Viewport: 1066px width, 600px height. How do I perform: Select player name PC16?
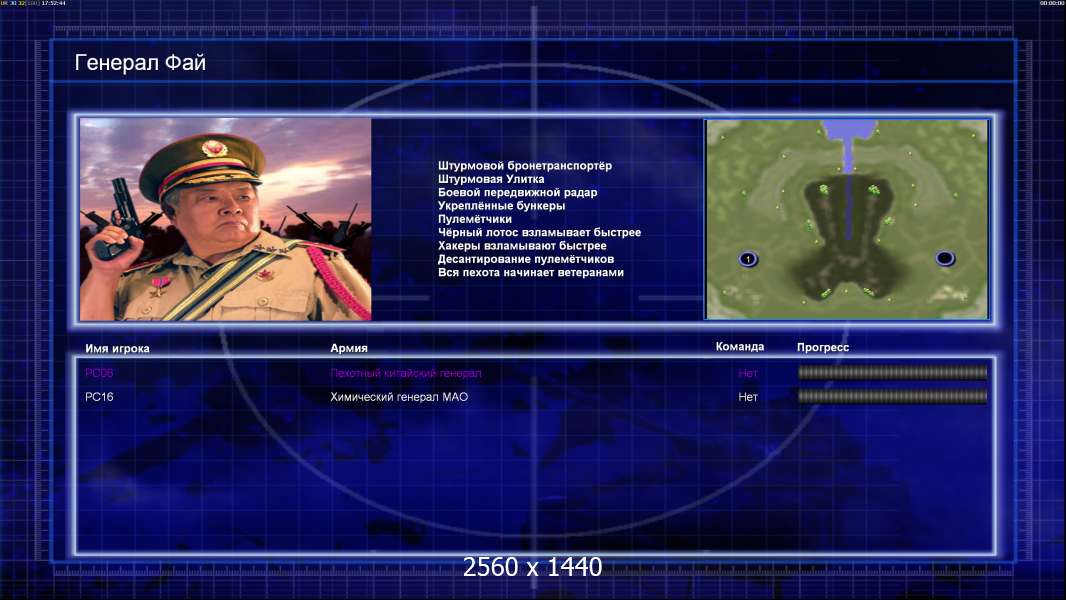(x=99, y=397)
